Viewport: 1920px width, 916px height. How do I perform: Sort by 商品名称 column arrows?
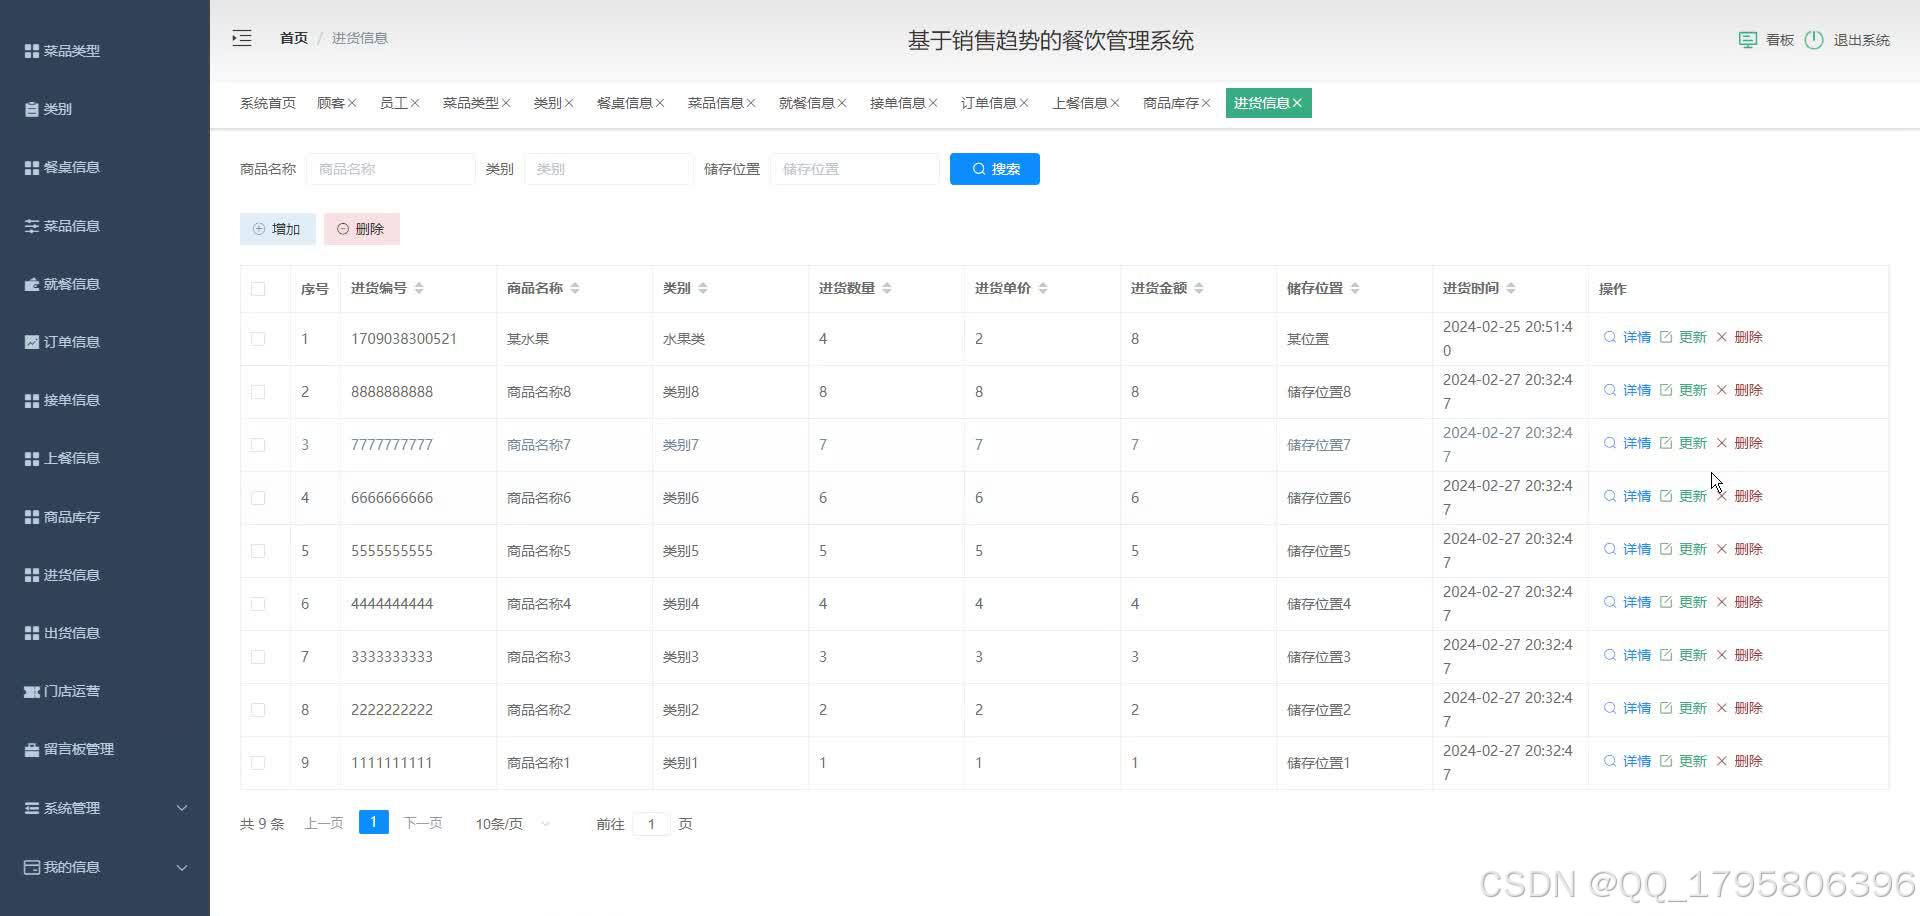(x=575, y=288)
